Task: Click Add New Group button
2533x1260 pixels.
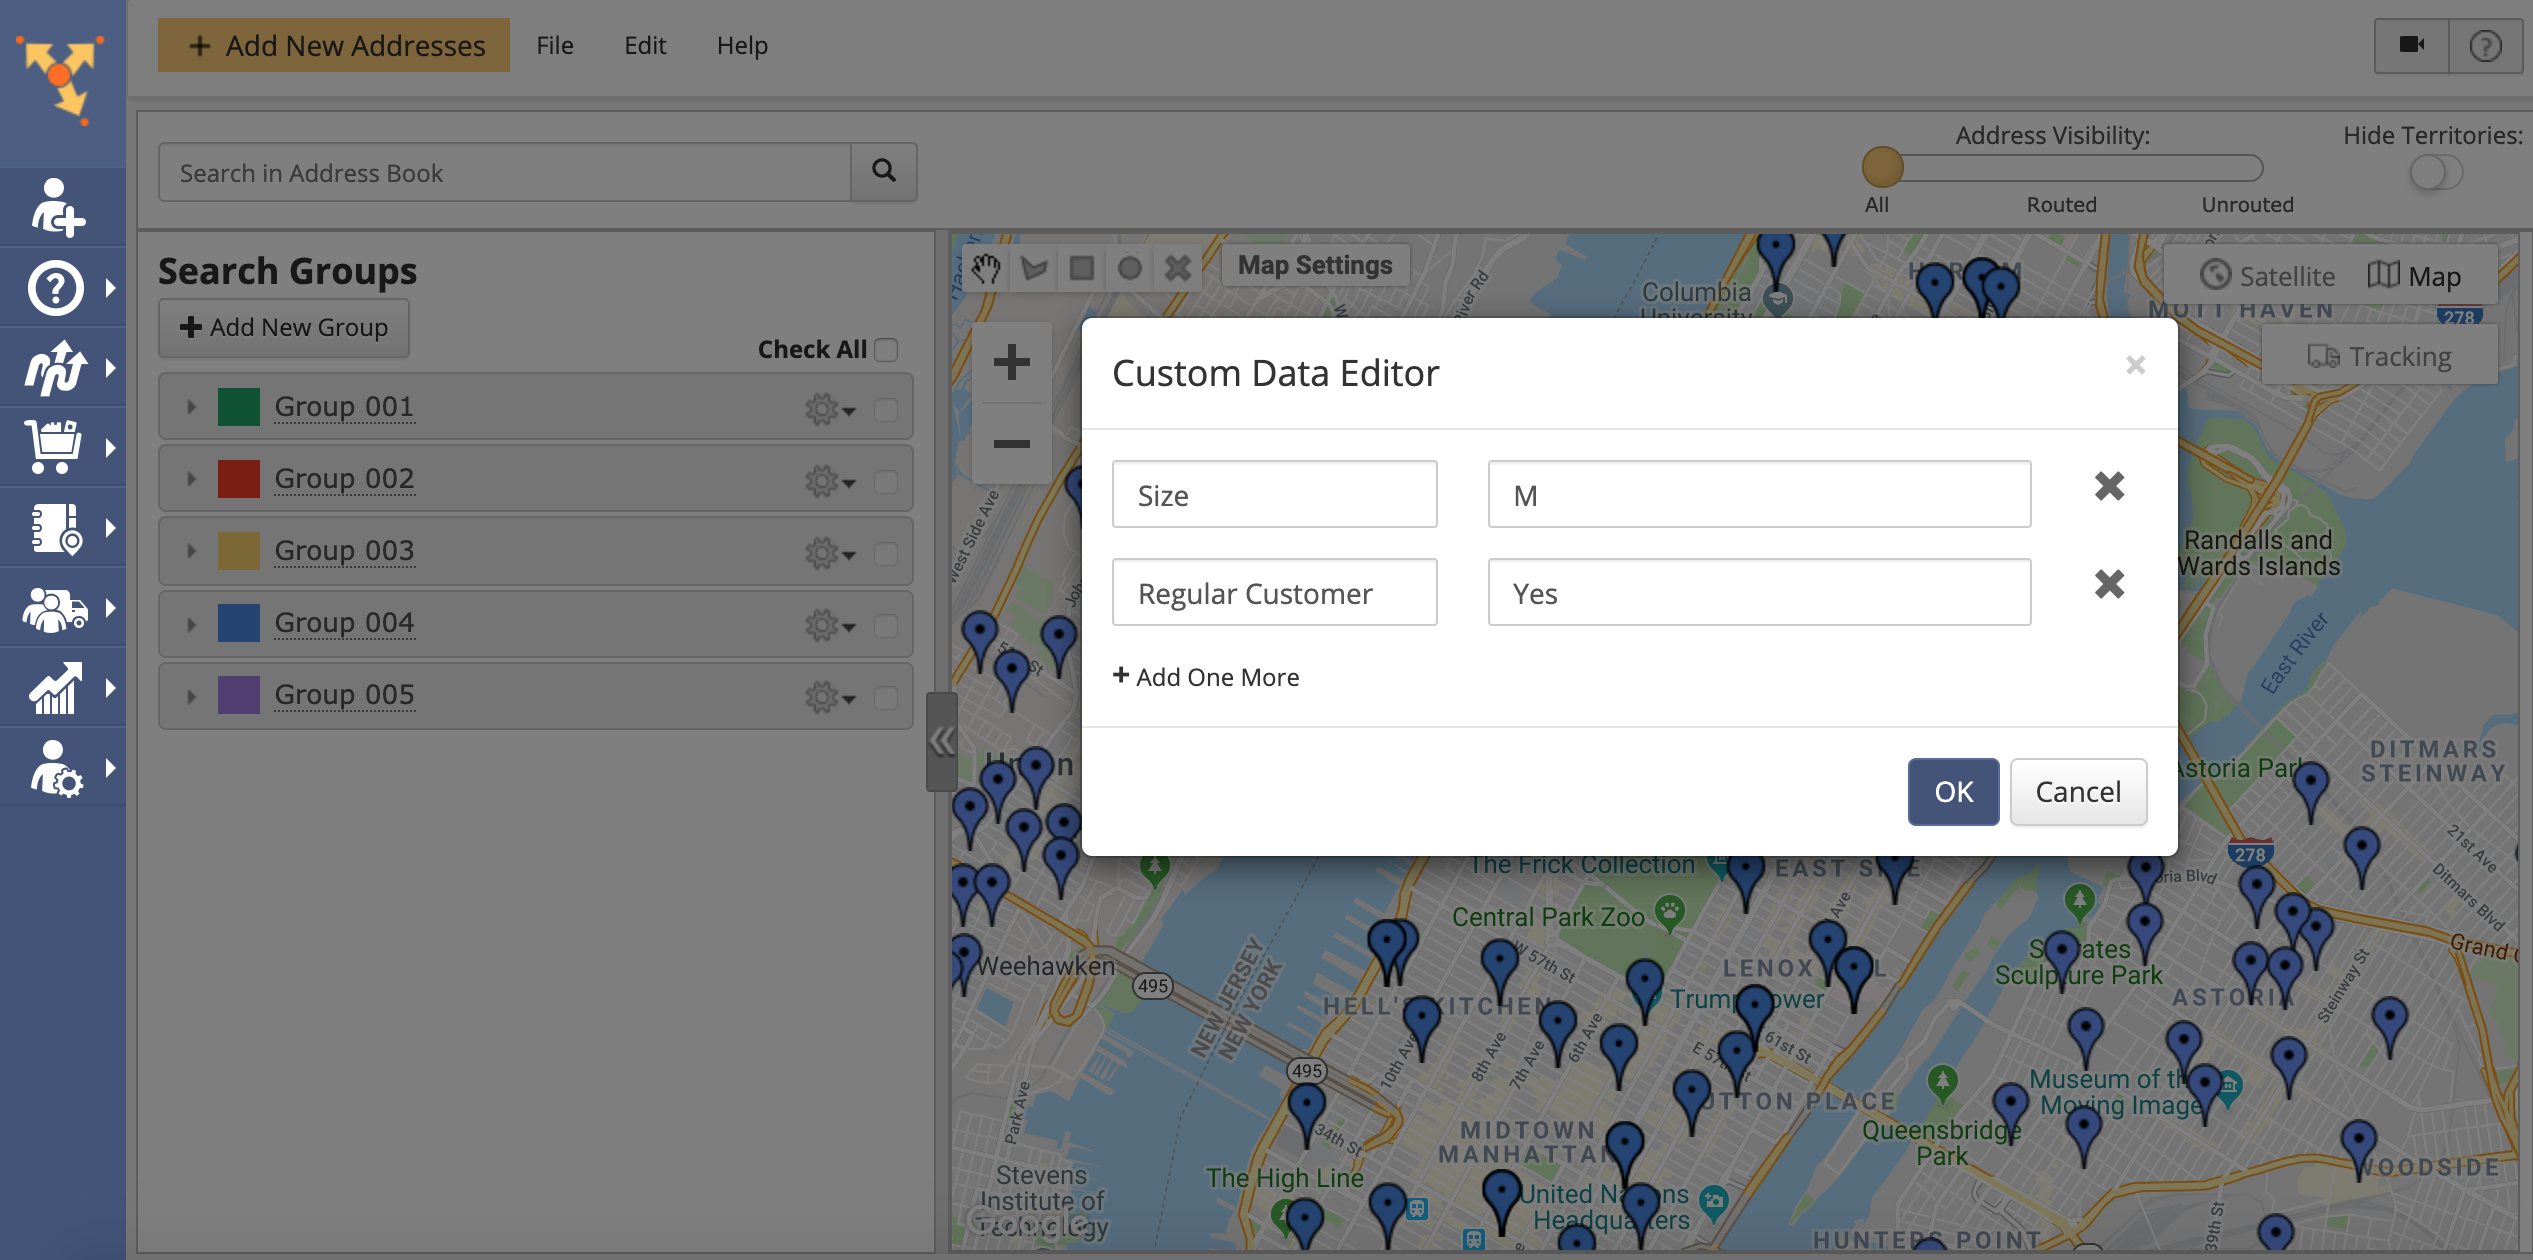Action: [284, 327]
